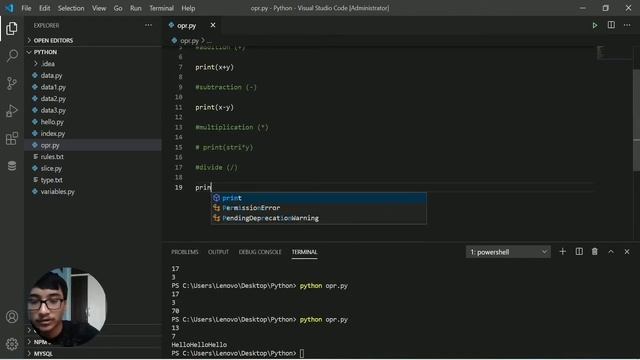The width and height of the screenshot is (640, 360).
Task: Choose the PendingDeprecationWarning suggestion
Action: pos(318,218)
